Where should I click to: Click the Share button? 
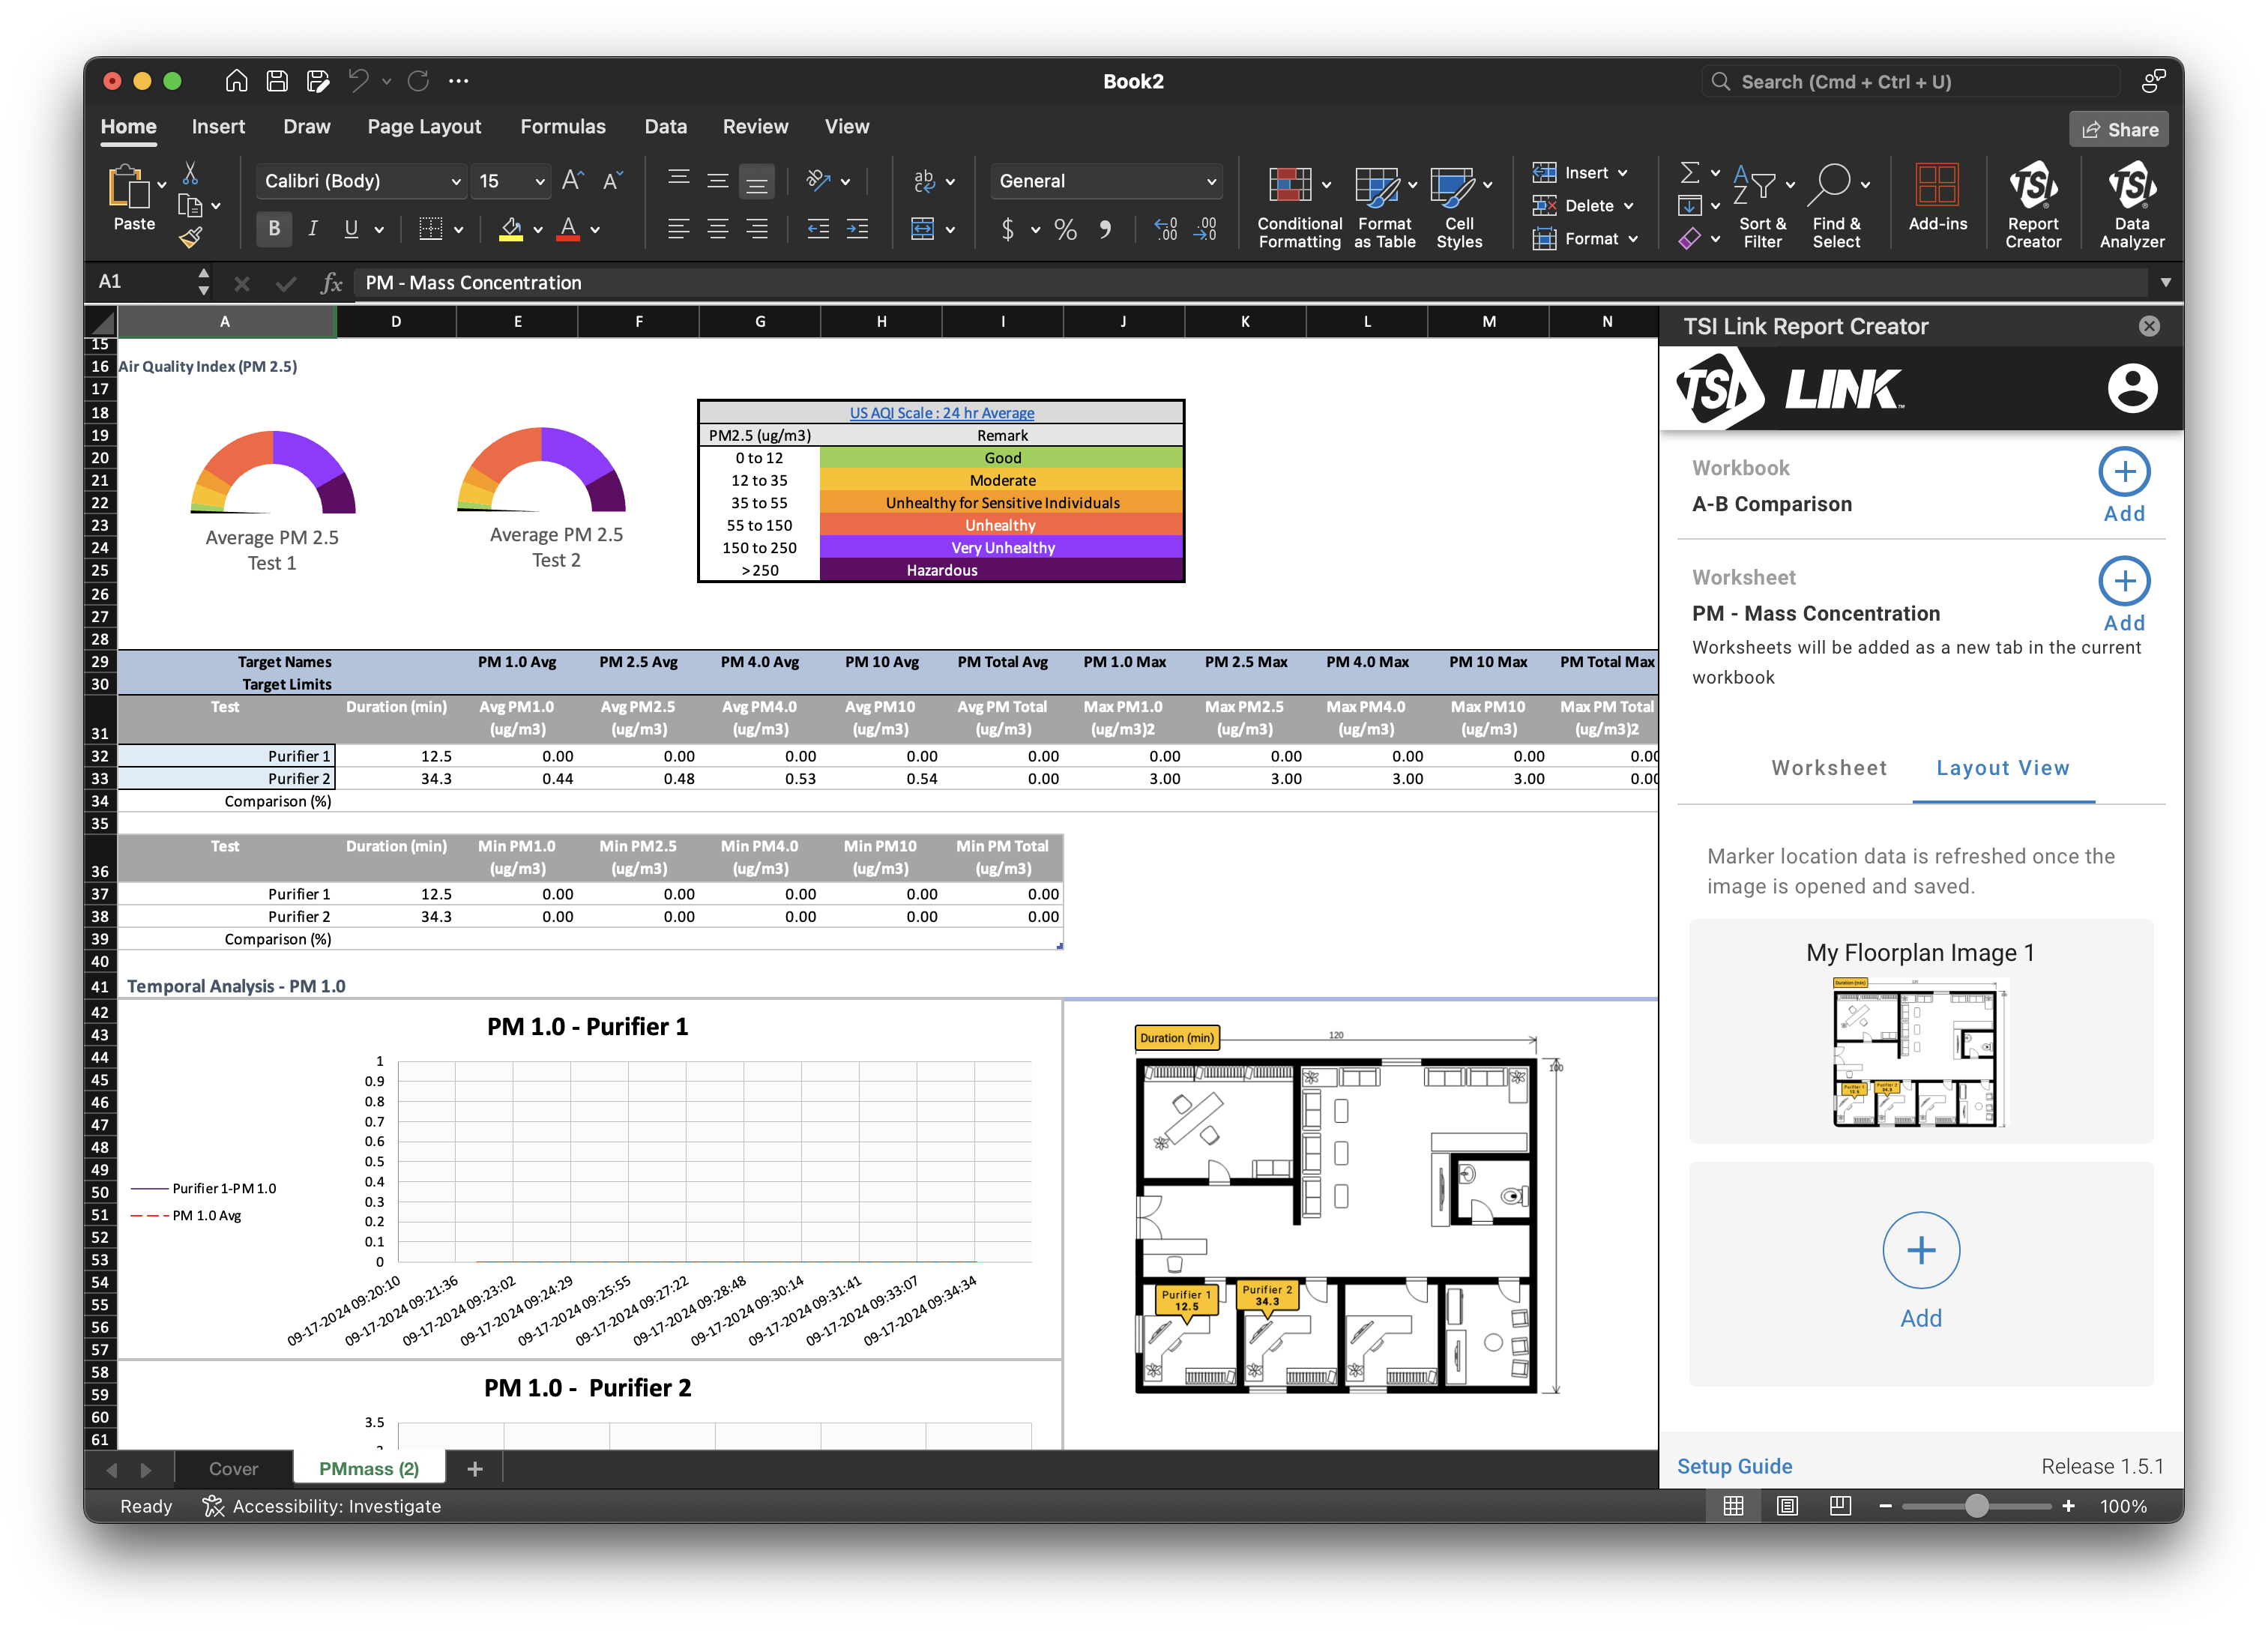click(x=2118, y=129)
